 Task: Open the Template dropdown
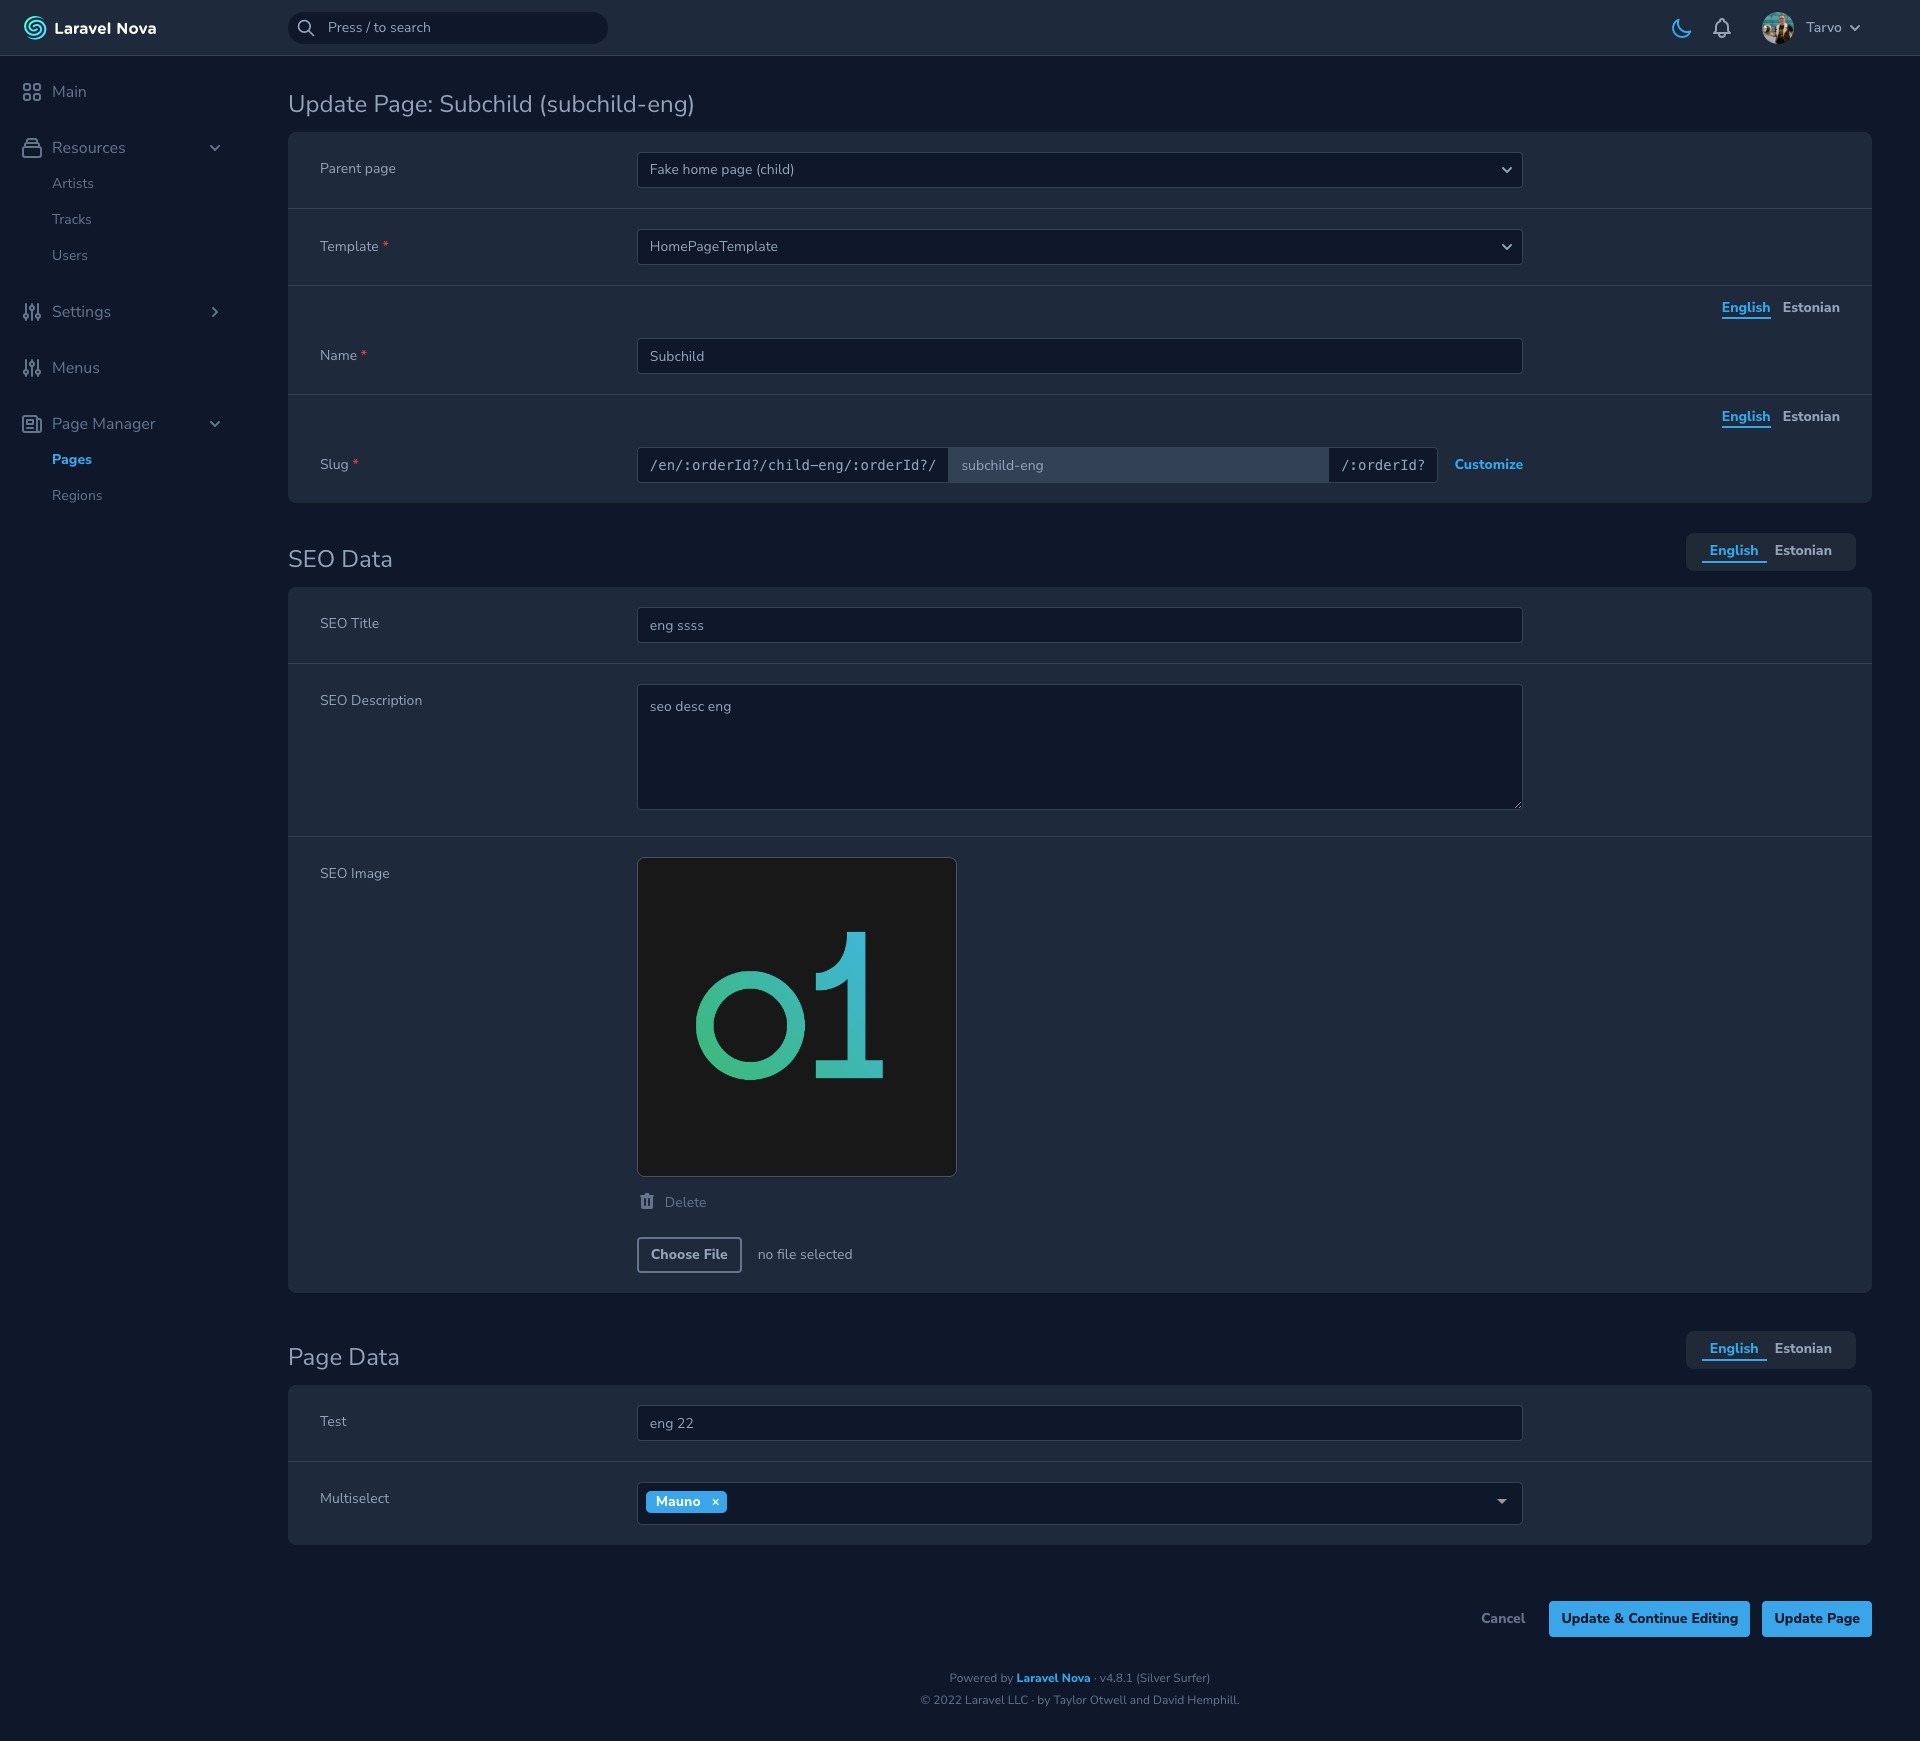[1078, 246]
